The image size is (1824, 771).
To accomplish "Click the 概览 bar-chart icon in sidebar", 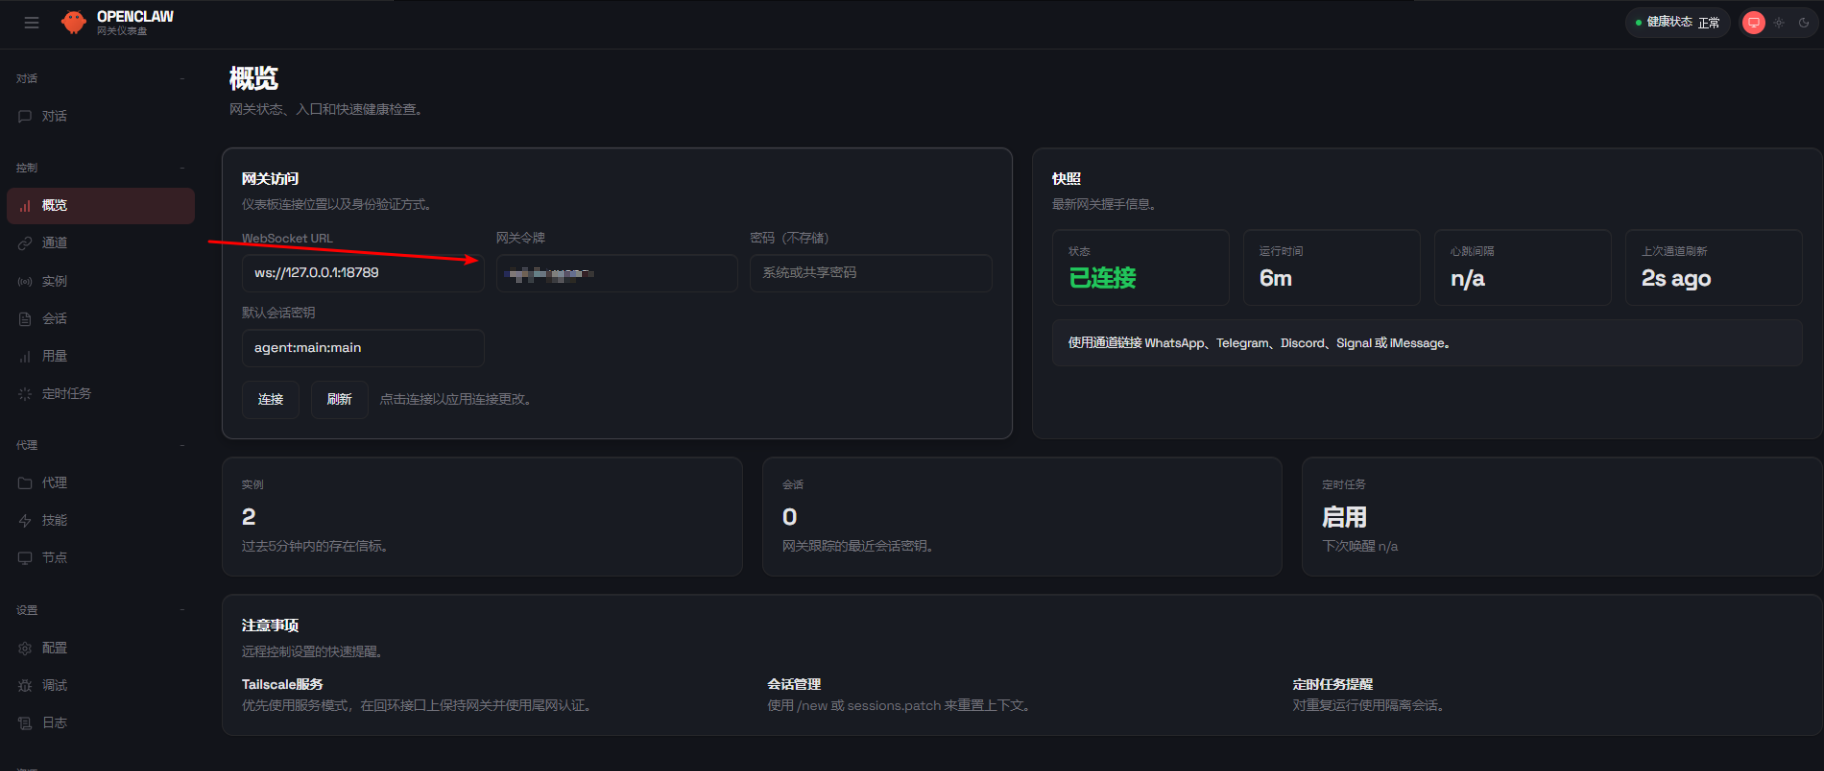I will [x=25, y=206].
